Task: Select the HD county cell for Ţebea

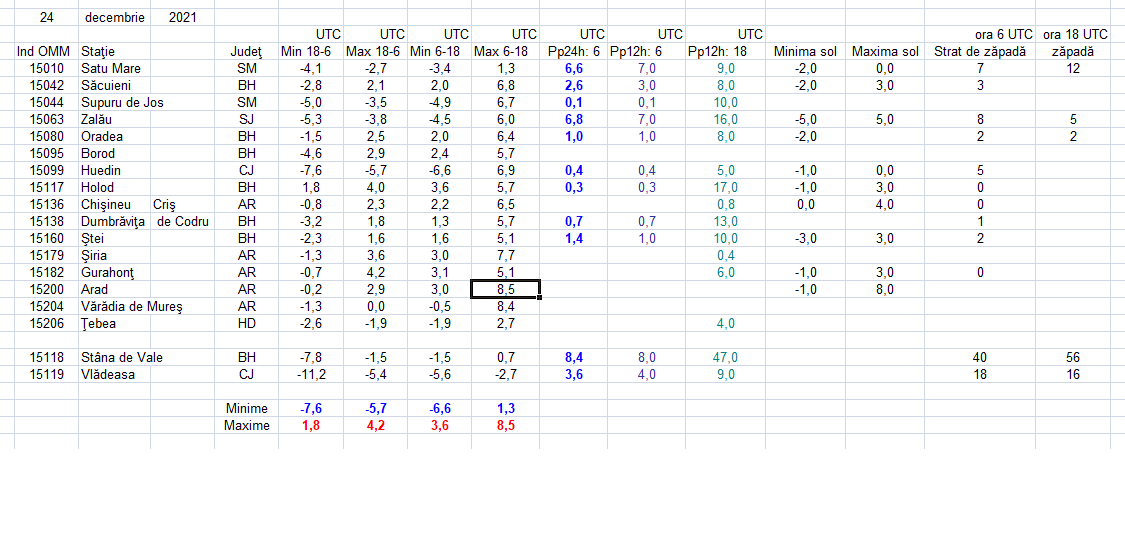Action: pyautogui.click(x=246, y=323)
